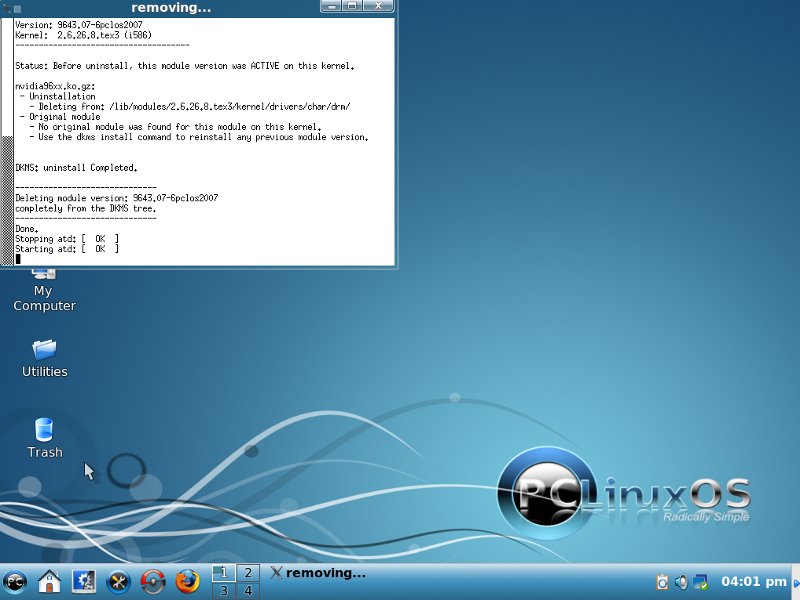Open the Klipper clipboard tray icon
Viewport: 800px width, 600px height.
662,582
